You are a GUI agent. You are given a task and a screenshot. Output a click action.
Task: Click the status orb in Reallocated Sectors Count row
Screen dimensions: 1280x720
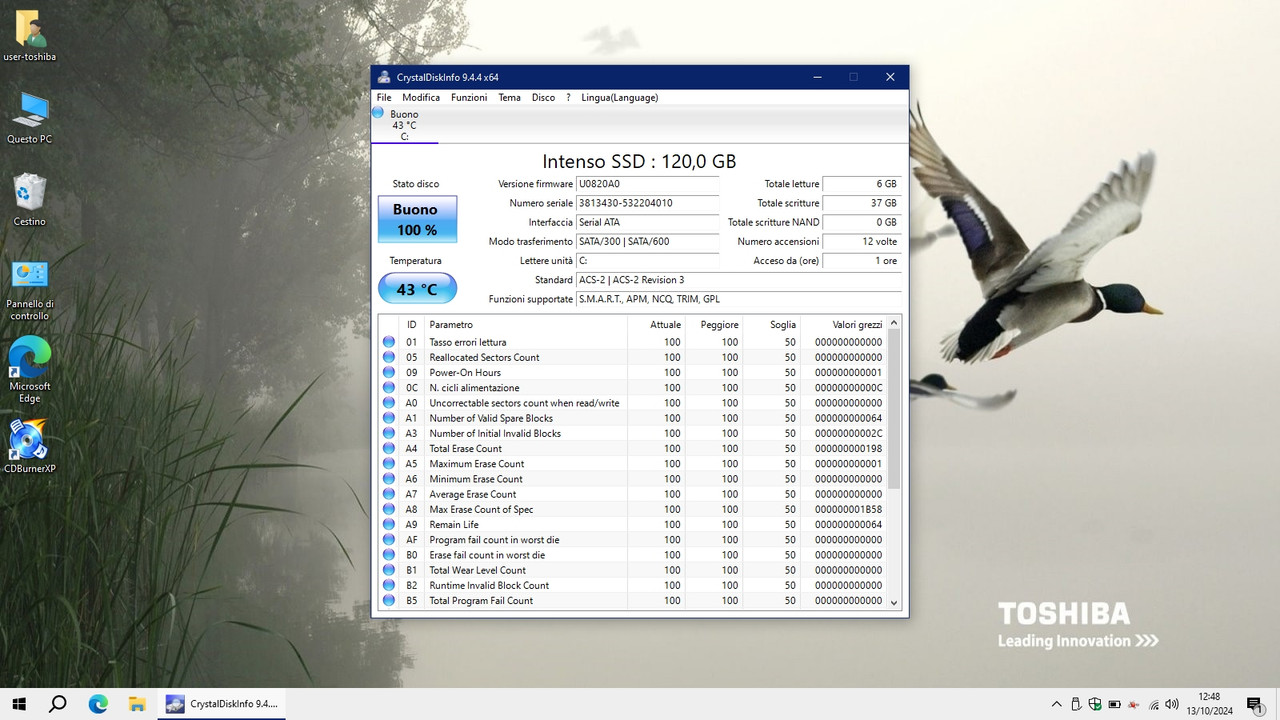(x=389, y=357)
